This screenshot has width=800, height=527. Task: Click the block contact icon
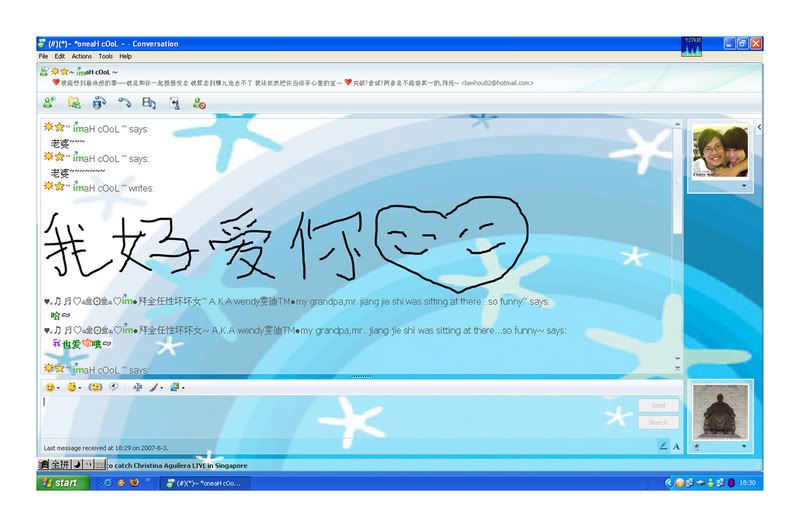tap(199, 102)
